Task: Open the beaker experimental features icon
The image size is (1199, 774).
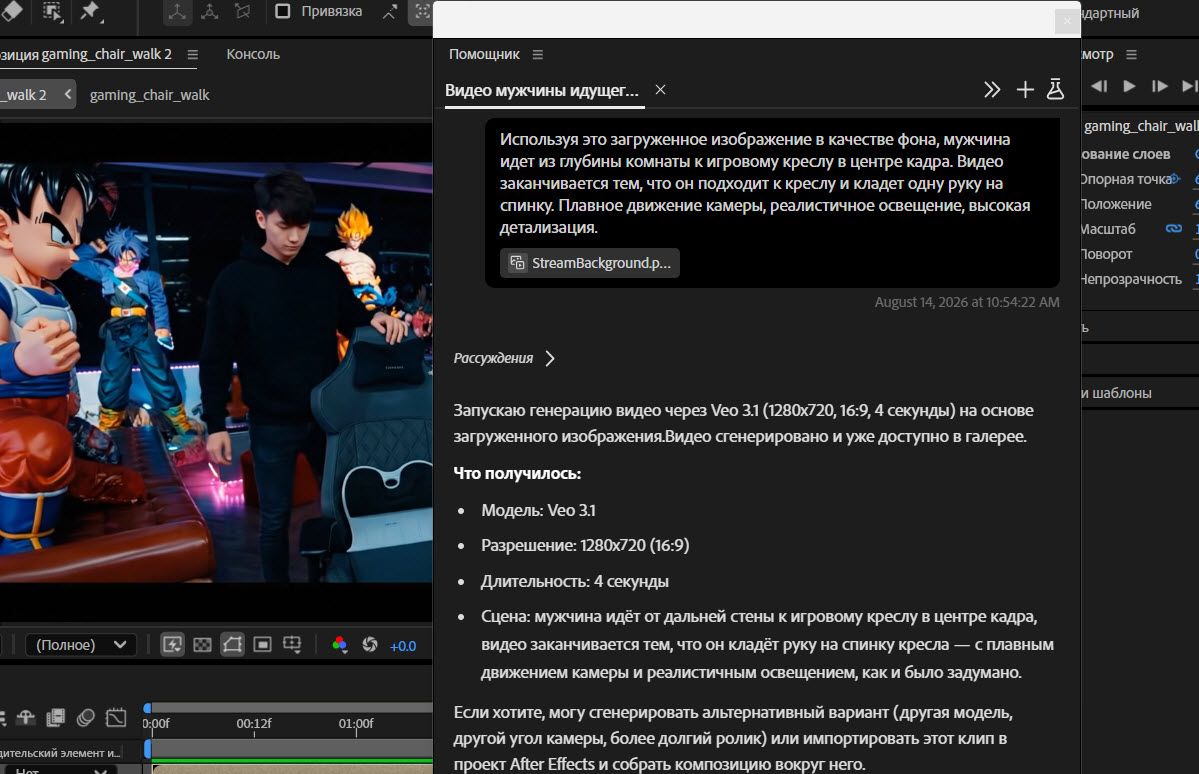Action: point(1055,89)
